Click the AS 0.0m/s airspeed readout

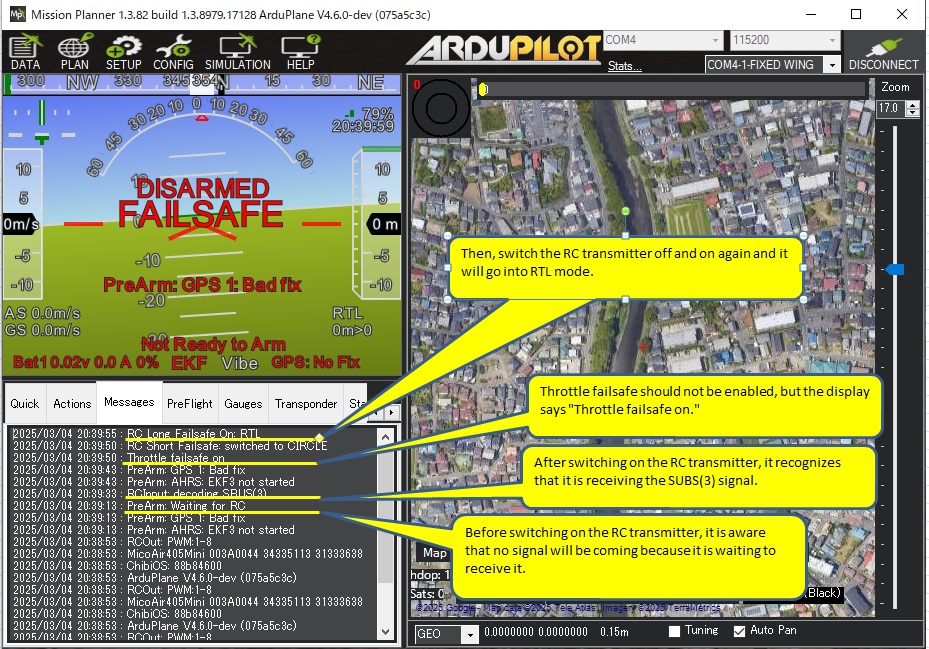42,313
